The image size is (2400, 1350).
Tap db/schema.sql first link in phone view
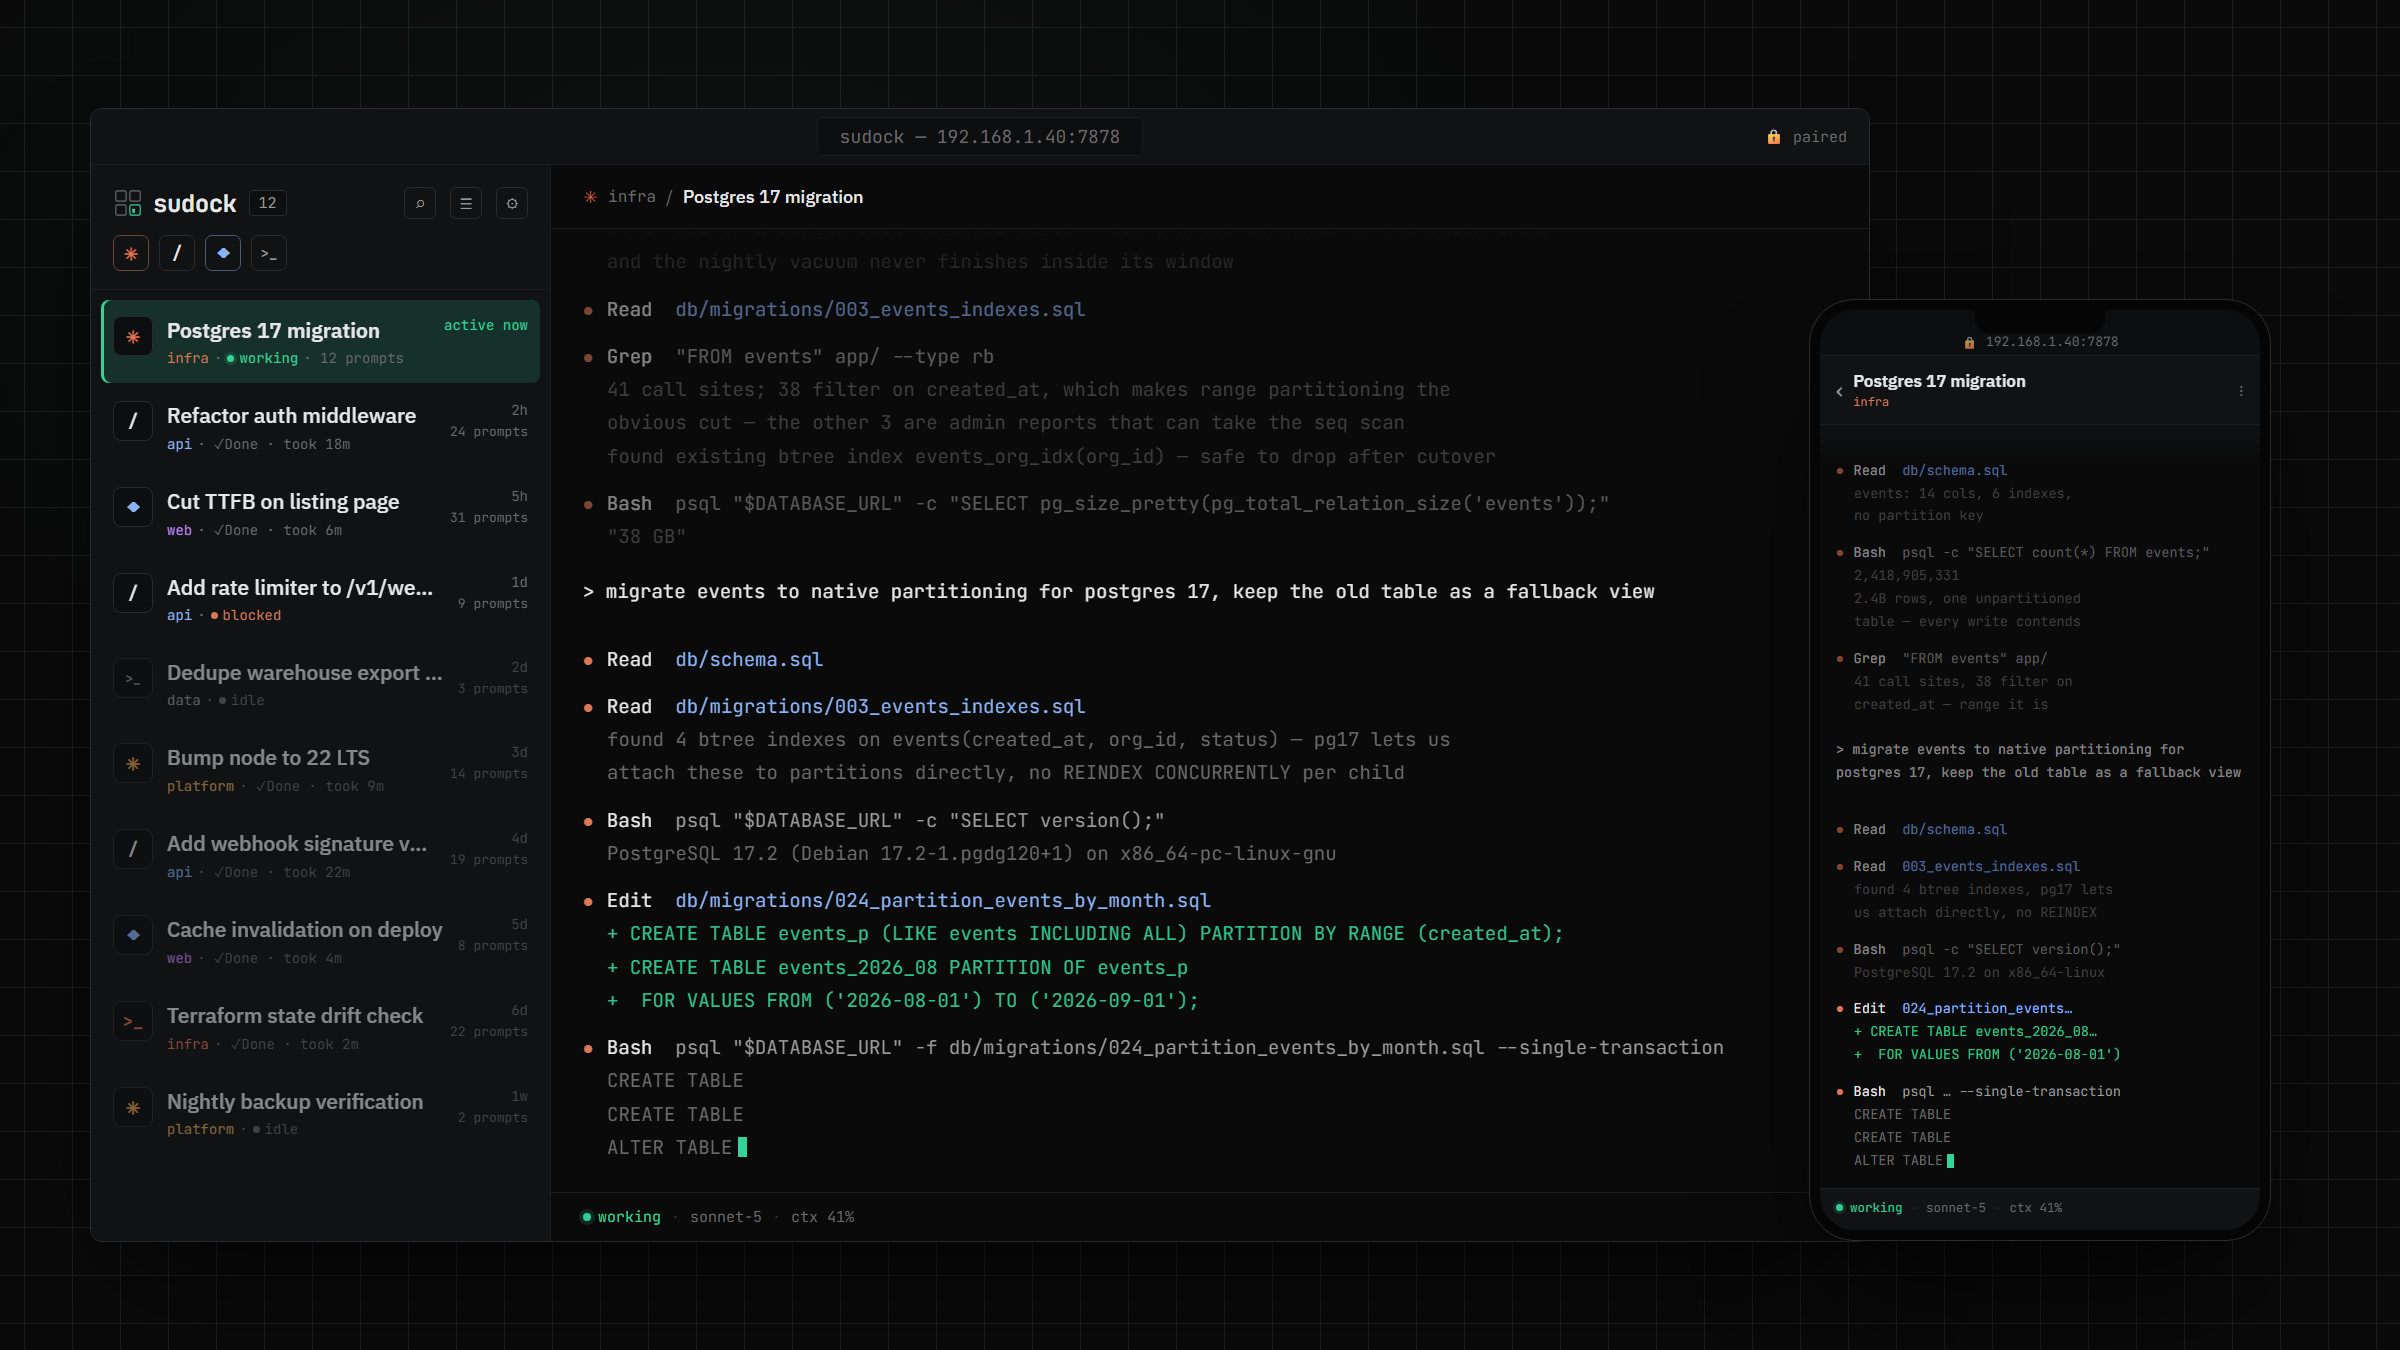point(1954,470)
